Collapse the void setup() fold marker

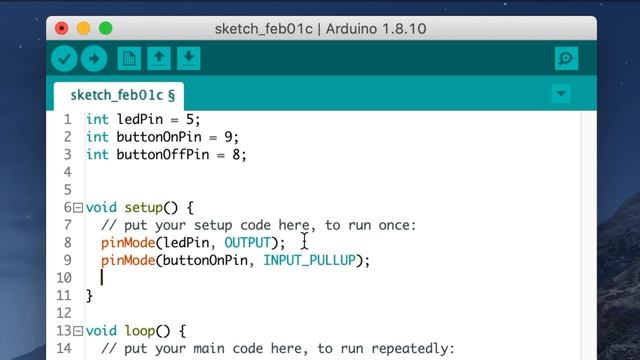(78, 208)
